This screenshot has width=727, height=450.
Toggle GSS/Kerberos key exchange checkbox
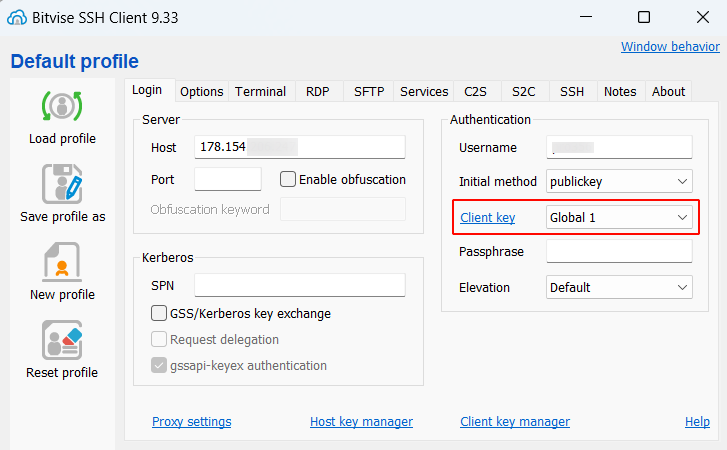click(x=159, y=314)
